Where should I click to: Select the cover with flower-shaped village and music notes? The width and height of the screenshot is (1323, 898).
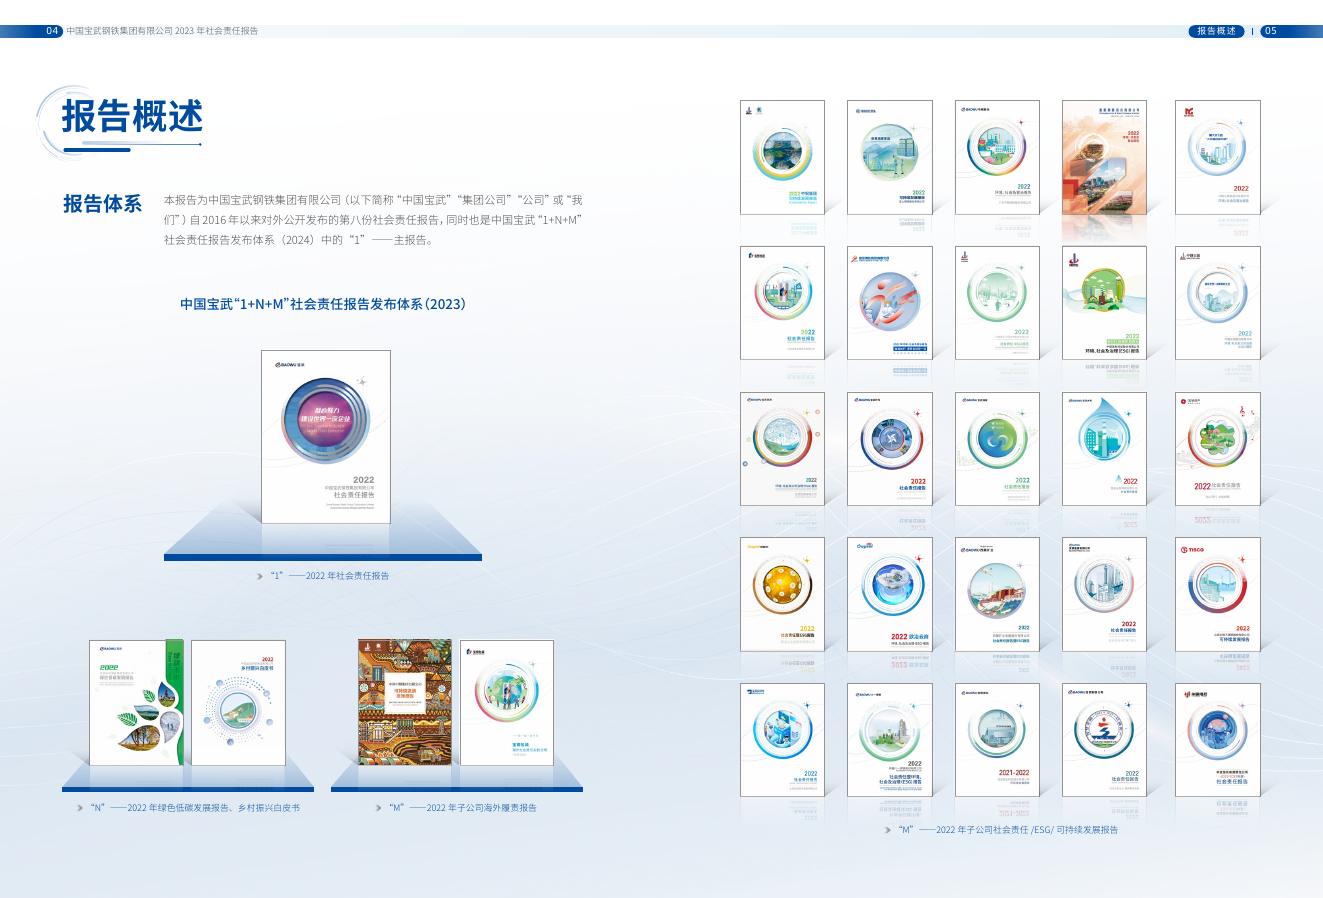pyautogui.click(x=1218, y=449)
